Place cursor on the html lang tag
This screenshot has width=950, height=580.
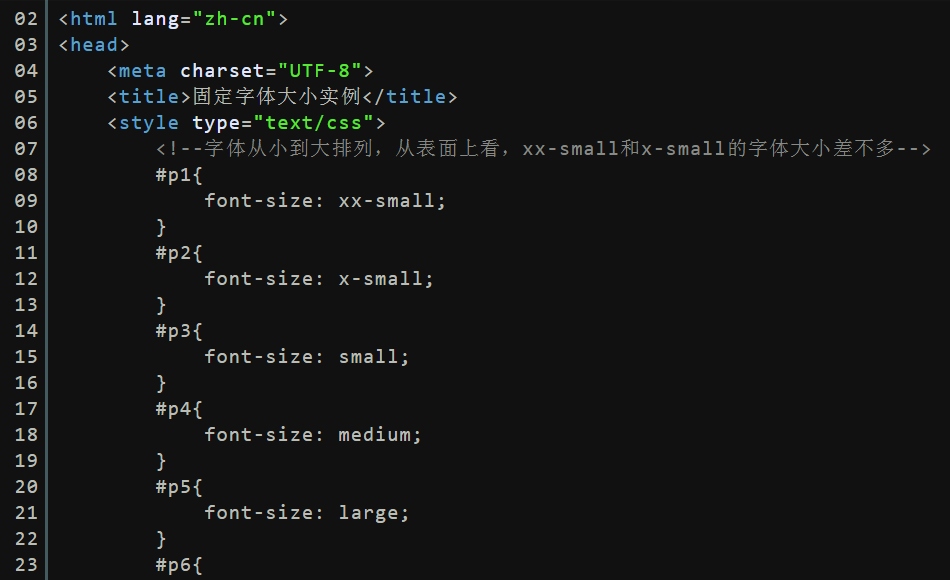pyautogui.click(x=173, y=19)
